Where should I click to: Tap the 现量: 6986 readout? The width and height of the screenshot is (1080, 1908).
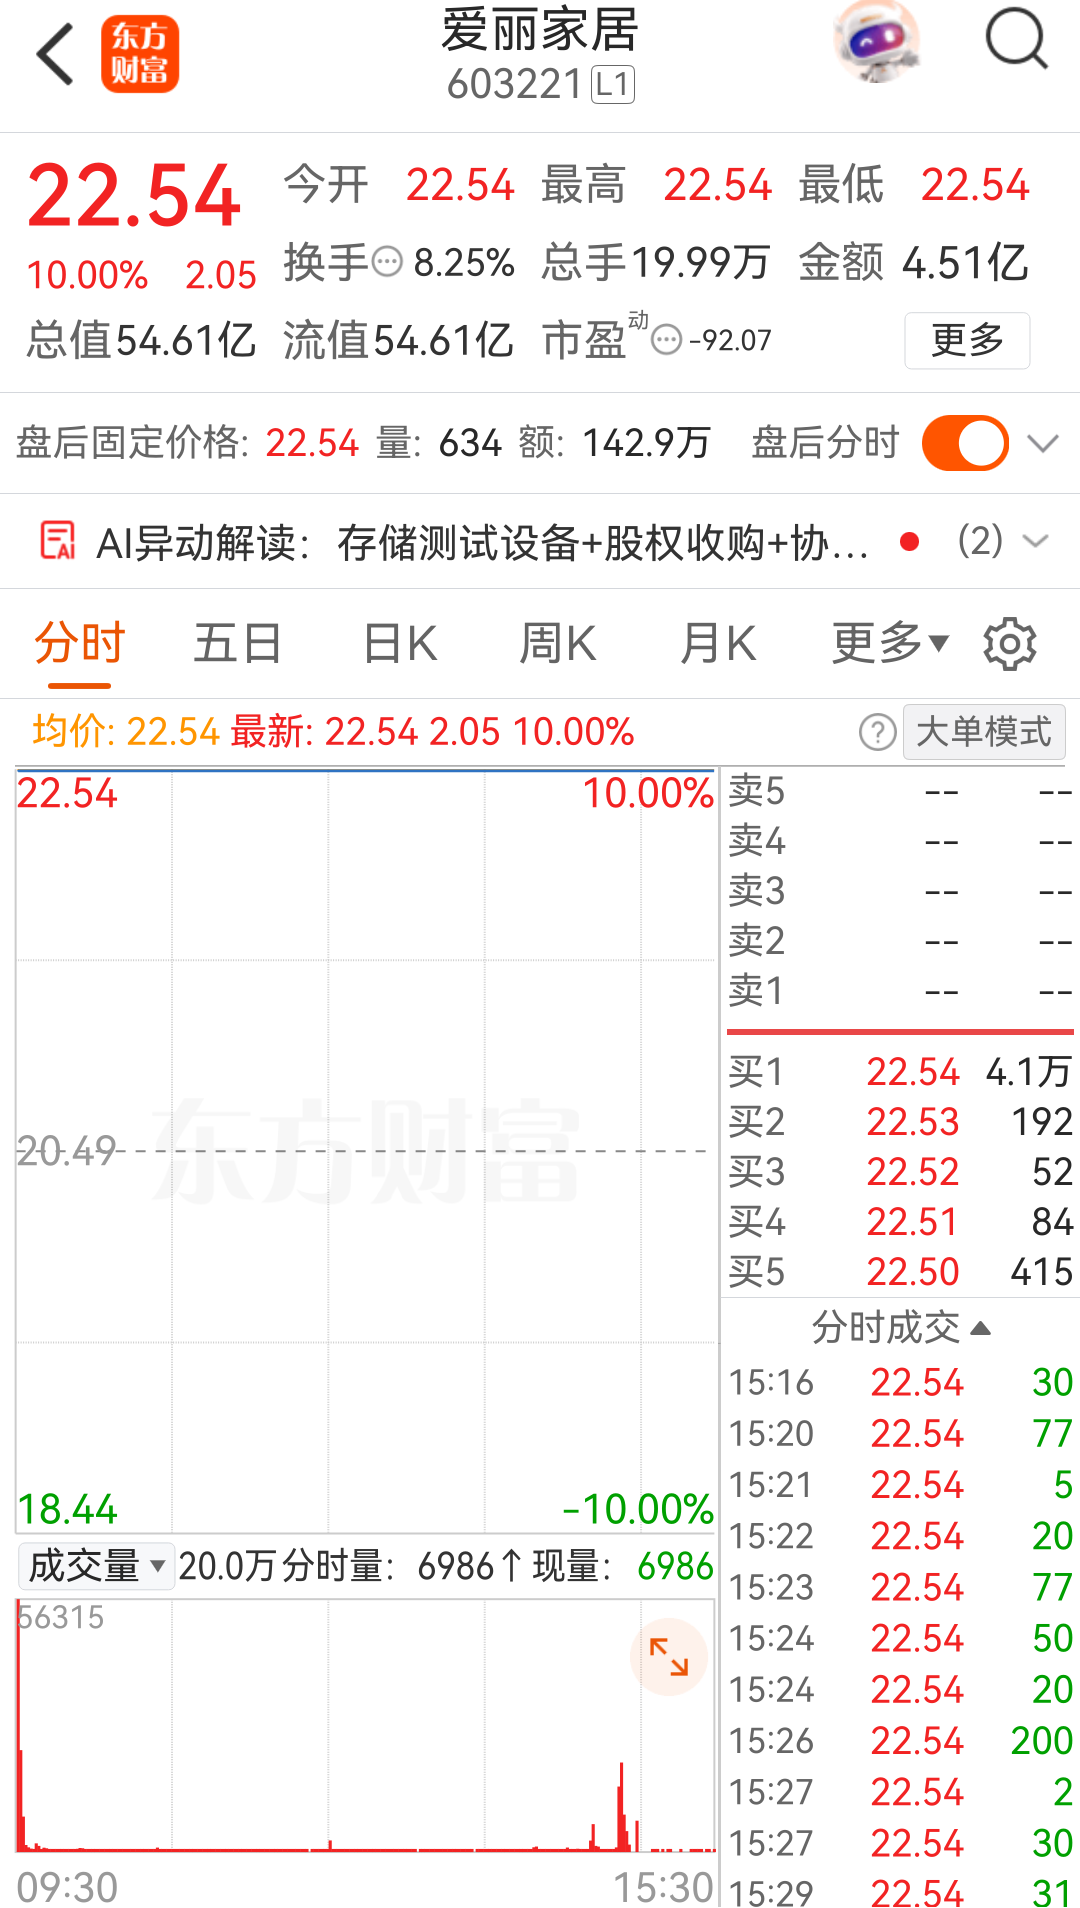point(623,1566)
